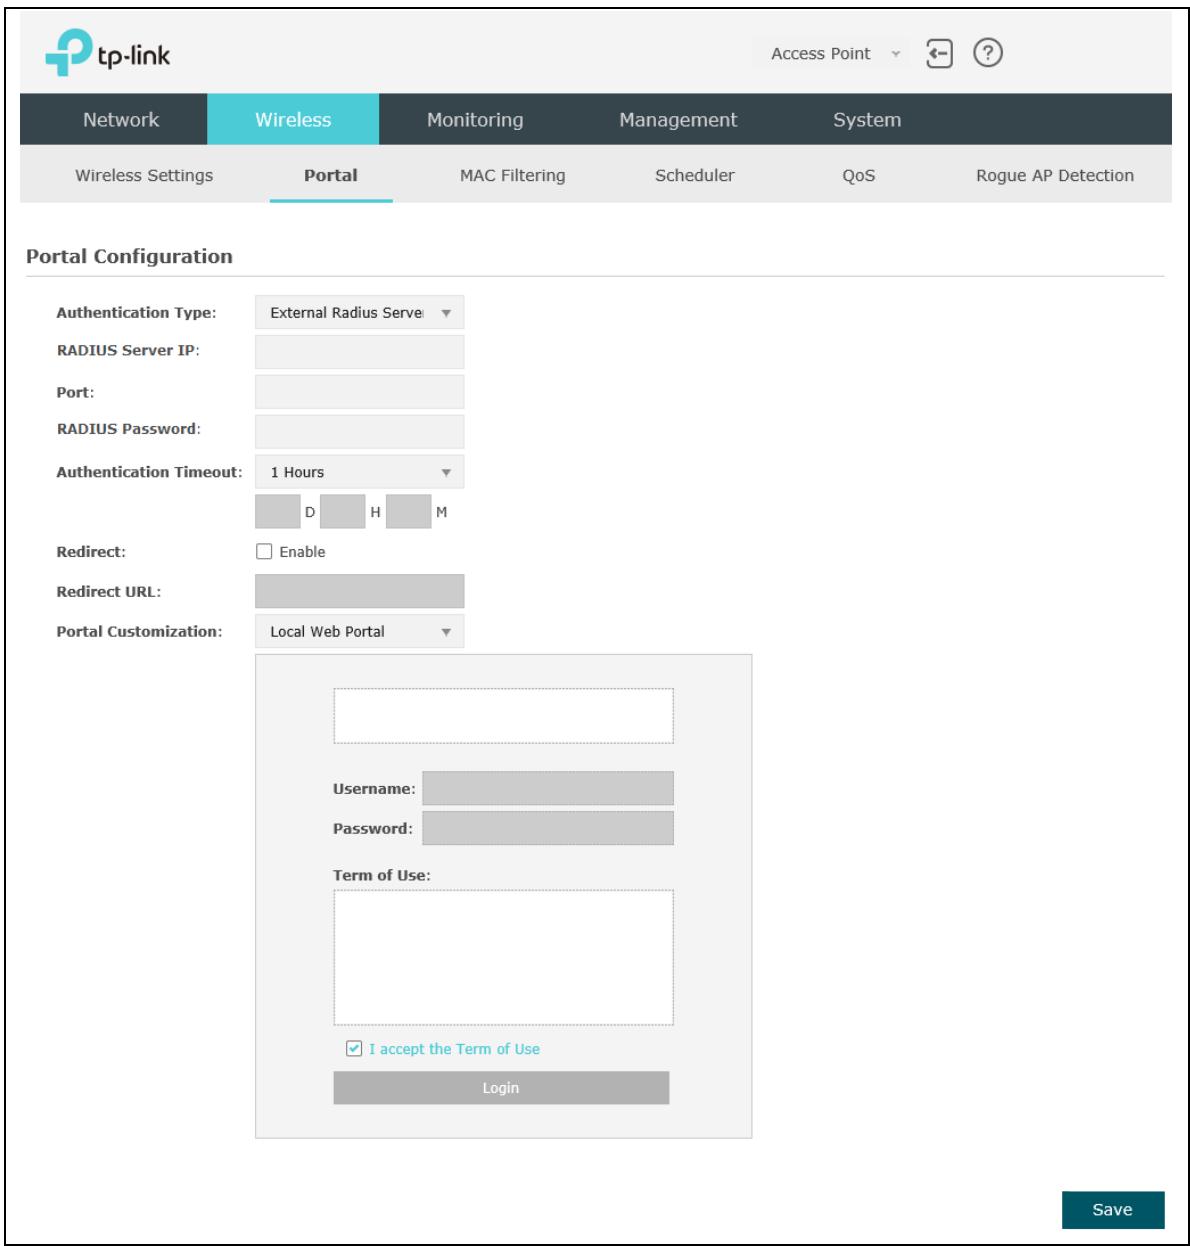Open the Management tab
1190x1246 pixels.
click(678, 120)
